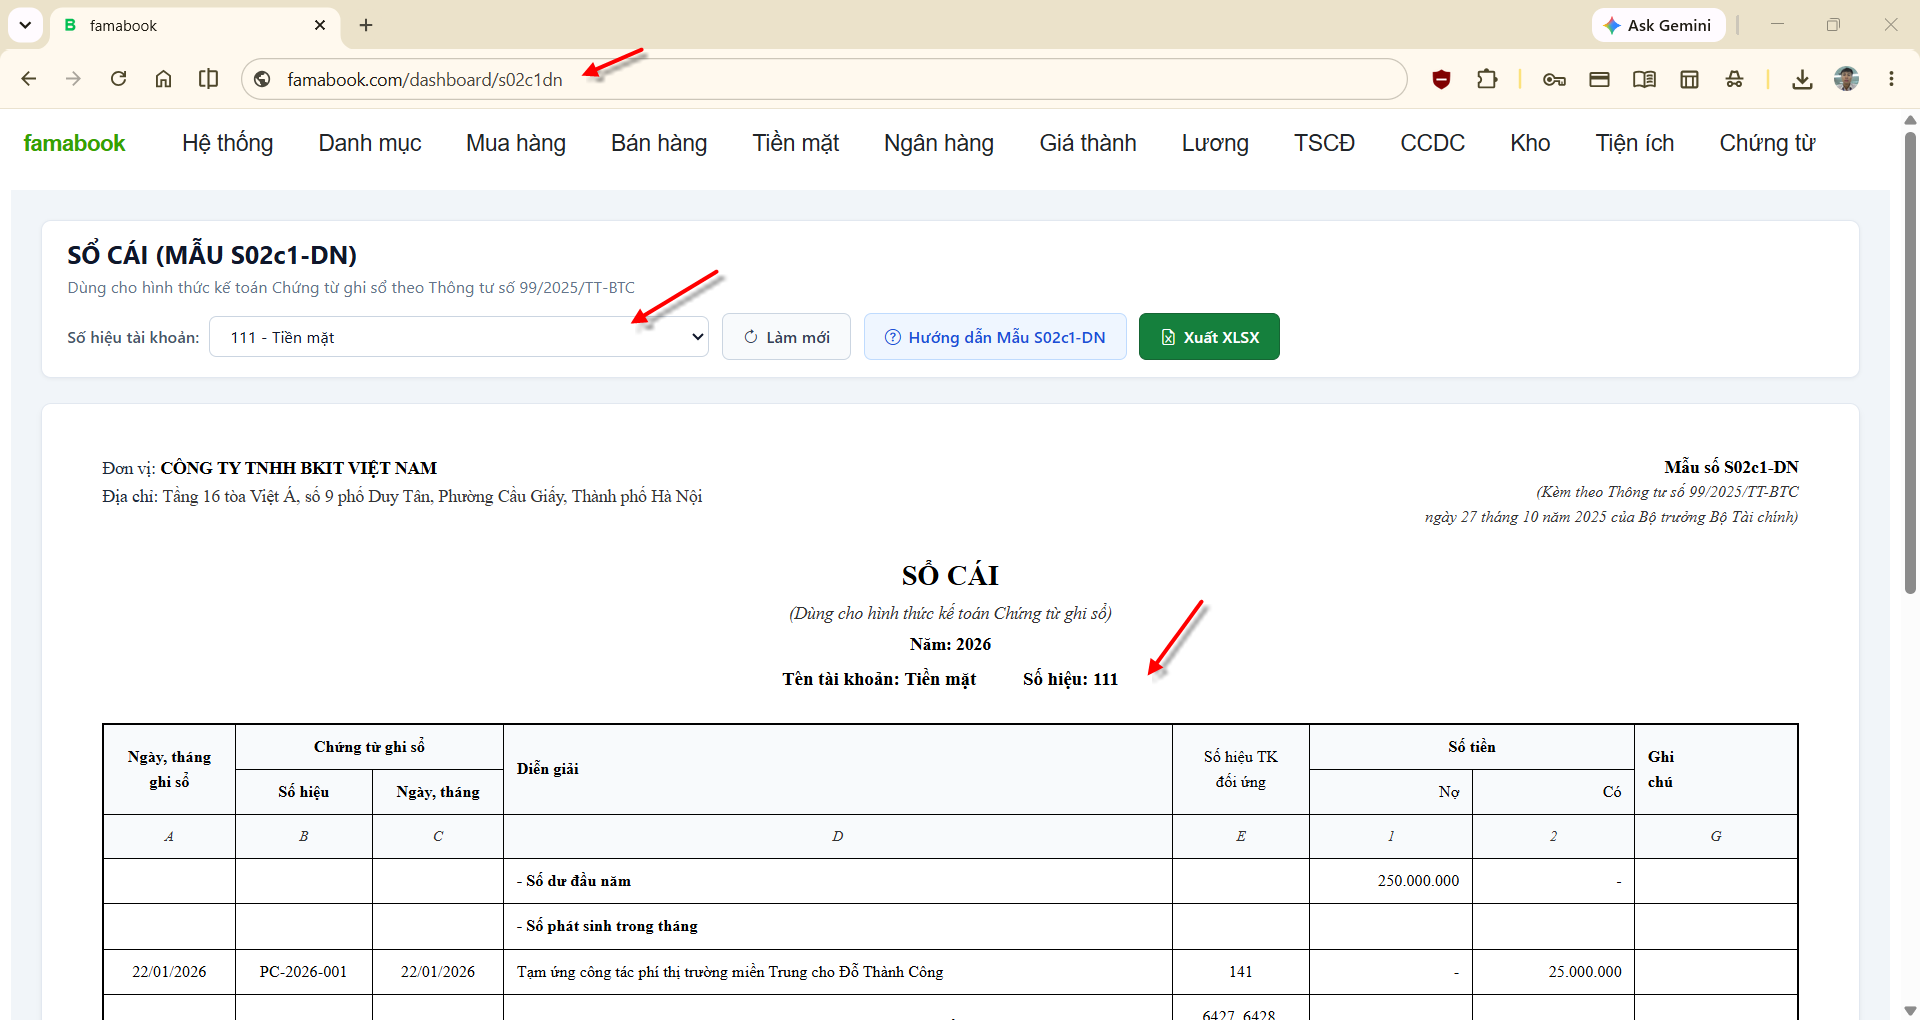The height and width of the screenshot is (1020, 1920).
Task: Click the Số hiệu TK đối ứng header
Action: coord(1241,769)
